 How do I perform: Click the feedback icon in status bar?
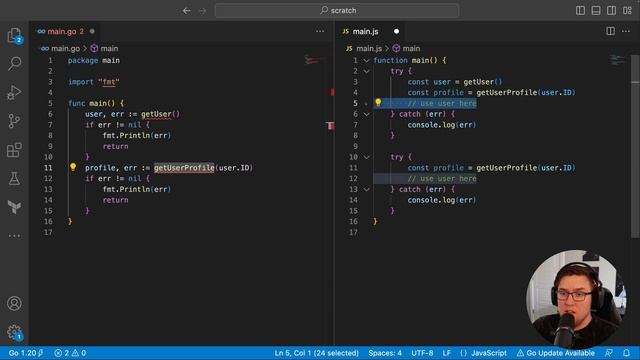point(609,353)
